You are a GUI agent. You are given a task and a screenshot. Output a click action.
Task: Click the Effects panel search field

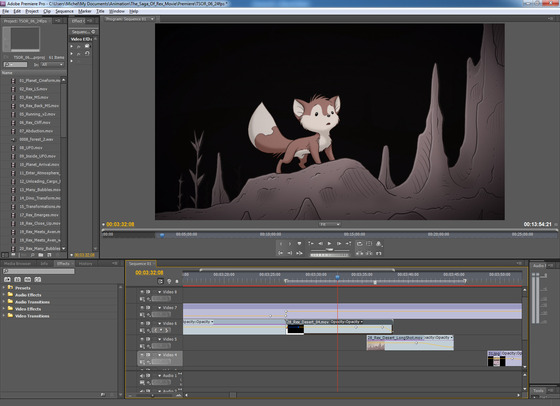coord(39,271)
